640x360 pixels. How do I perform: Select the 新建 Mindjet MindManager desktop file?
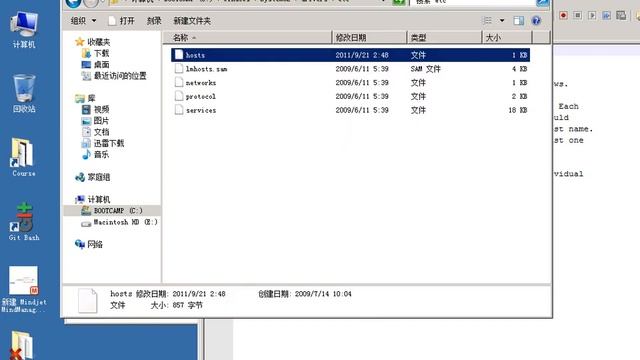24,289
